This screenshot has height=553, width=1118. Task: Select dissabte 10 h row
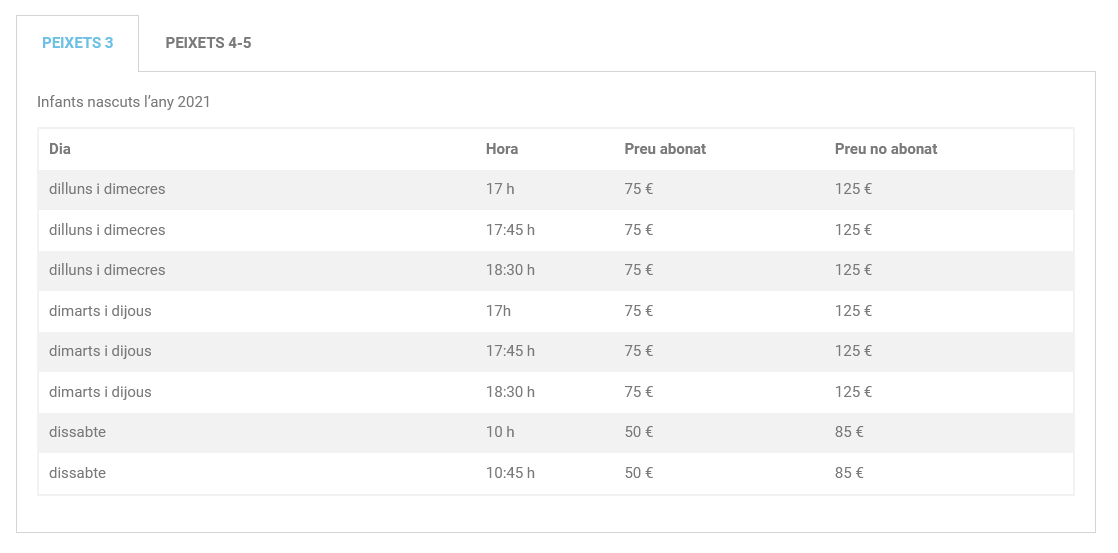(x=556, y=433)
